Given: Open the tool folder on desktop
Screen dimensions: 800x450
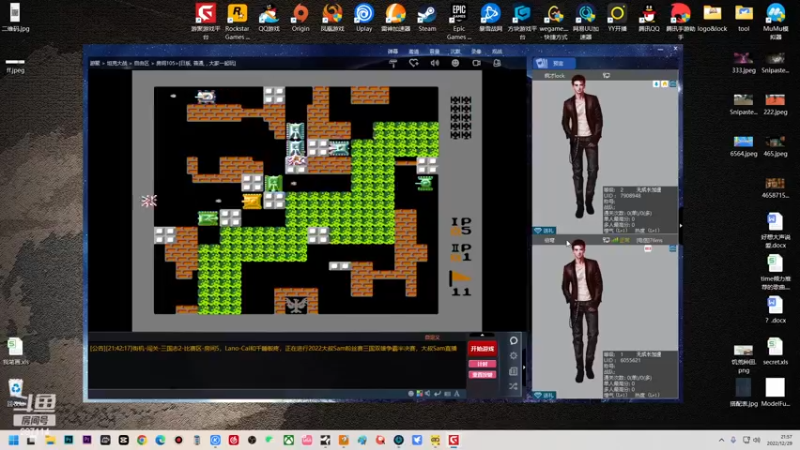Looking at the screenshot, I should tap(744, 19).
